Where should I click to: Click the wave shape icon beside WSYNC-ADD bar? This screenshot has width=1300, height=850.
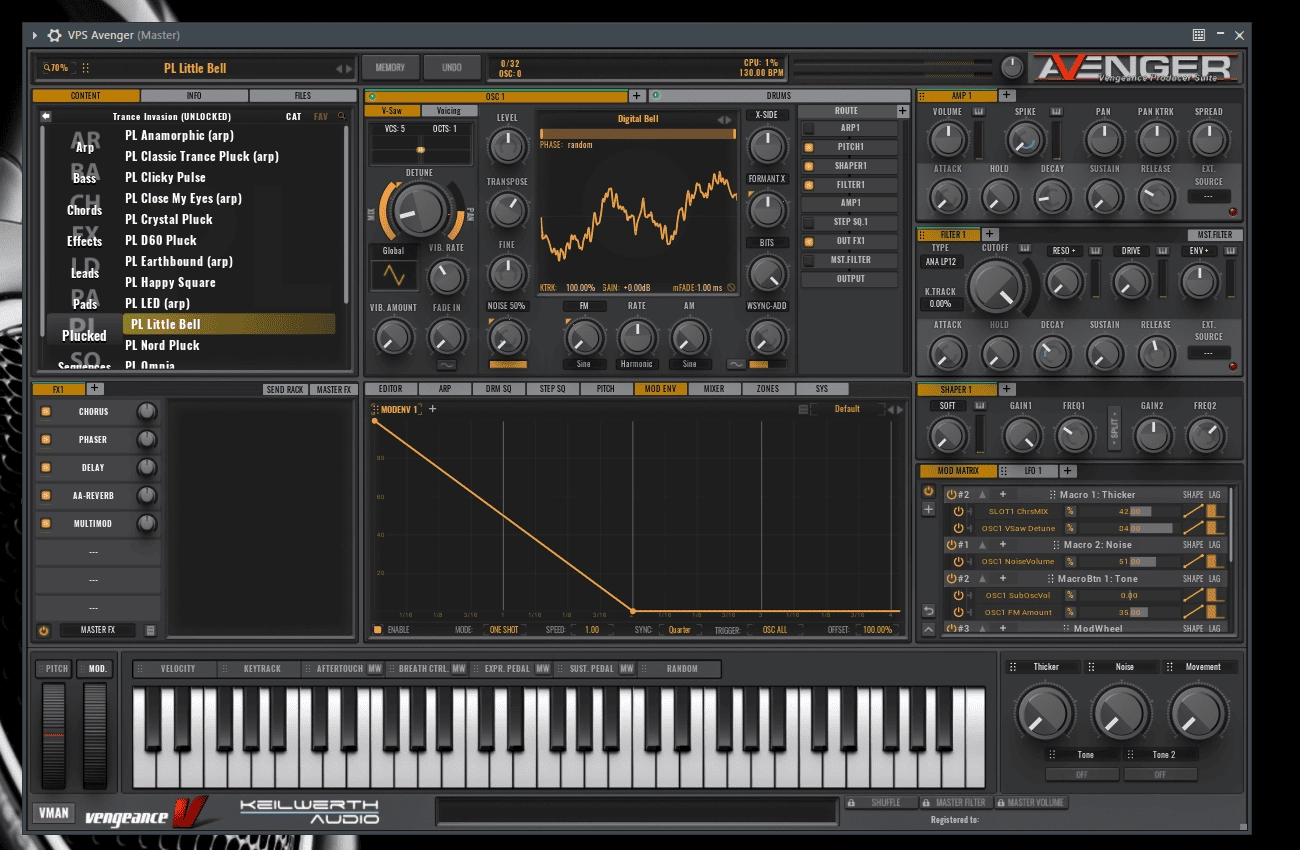pyautogui.click(x=736, y=364)
